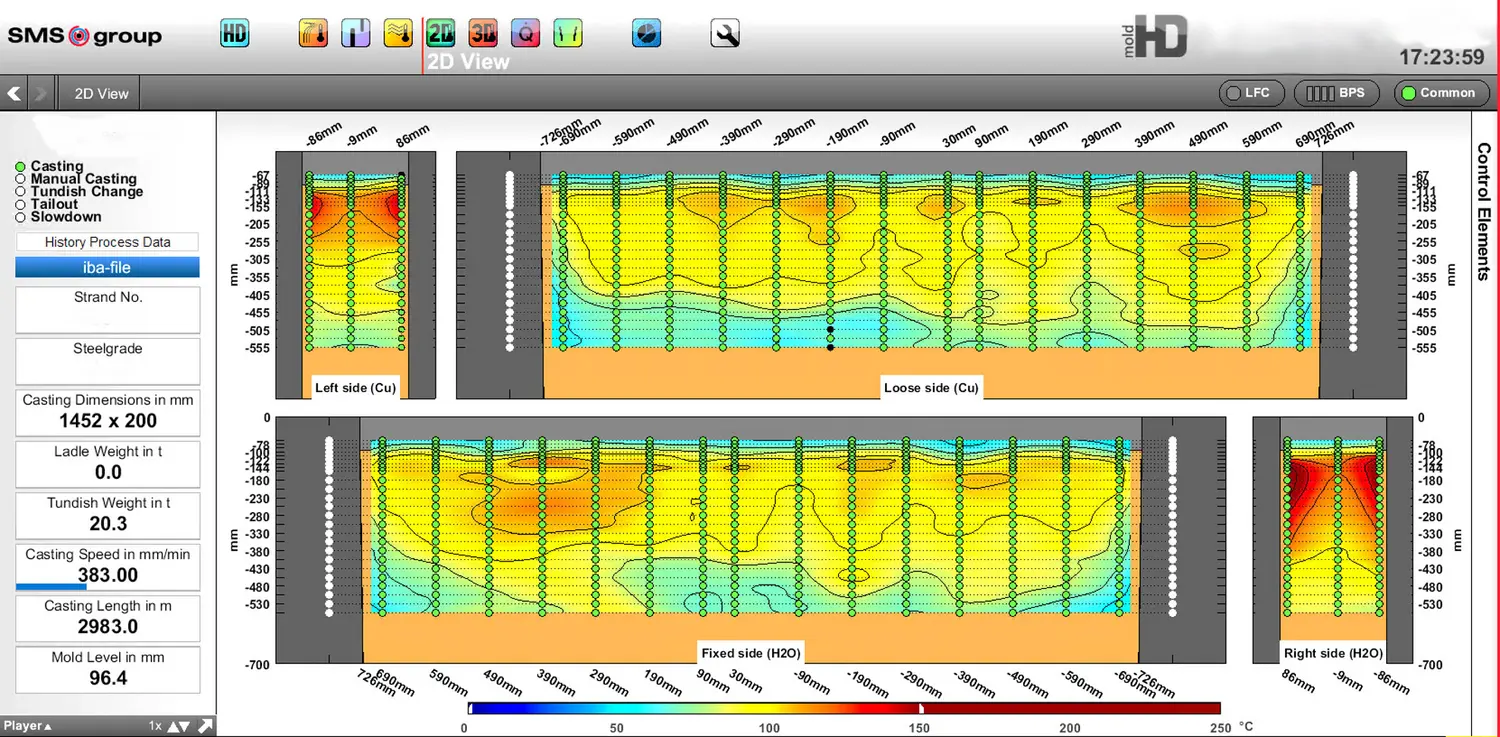Click the iba-file button
Screen dimensions: 1500x737
[x=107, y=268]
